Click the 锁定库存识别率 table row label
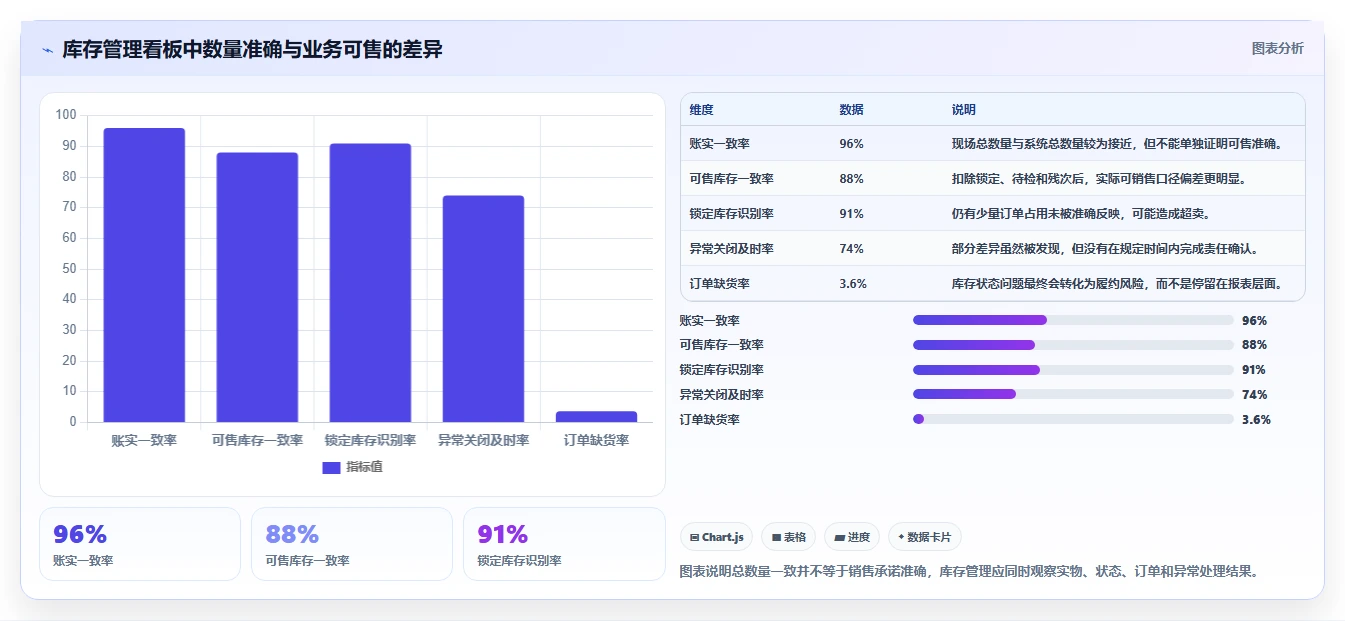 732,214
